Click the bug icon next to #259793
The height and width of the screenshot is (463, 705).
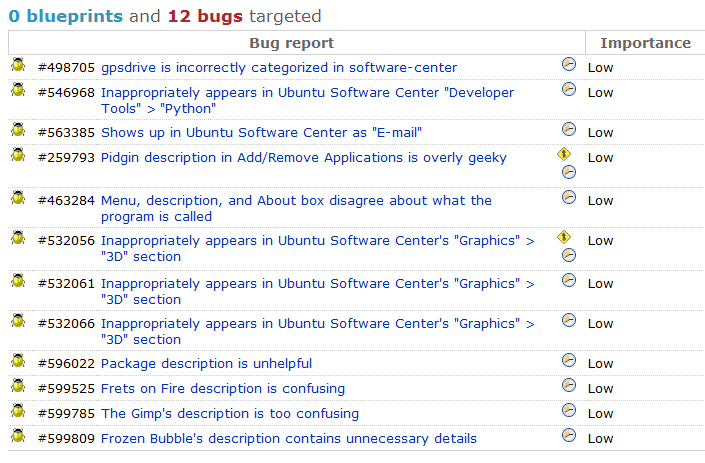pyautogui.click(x=18, y=155)
